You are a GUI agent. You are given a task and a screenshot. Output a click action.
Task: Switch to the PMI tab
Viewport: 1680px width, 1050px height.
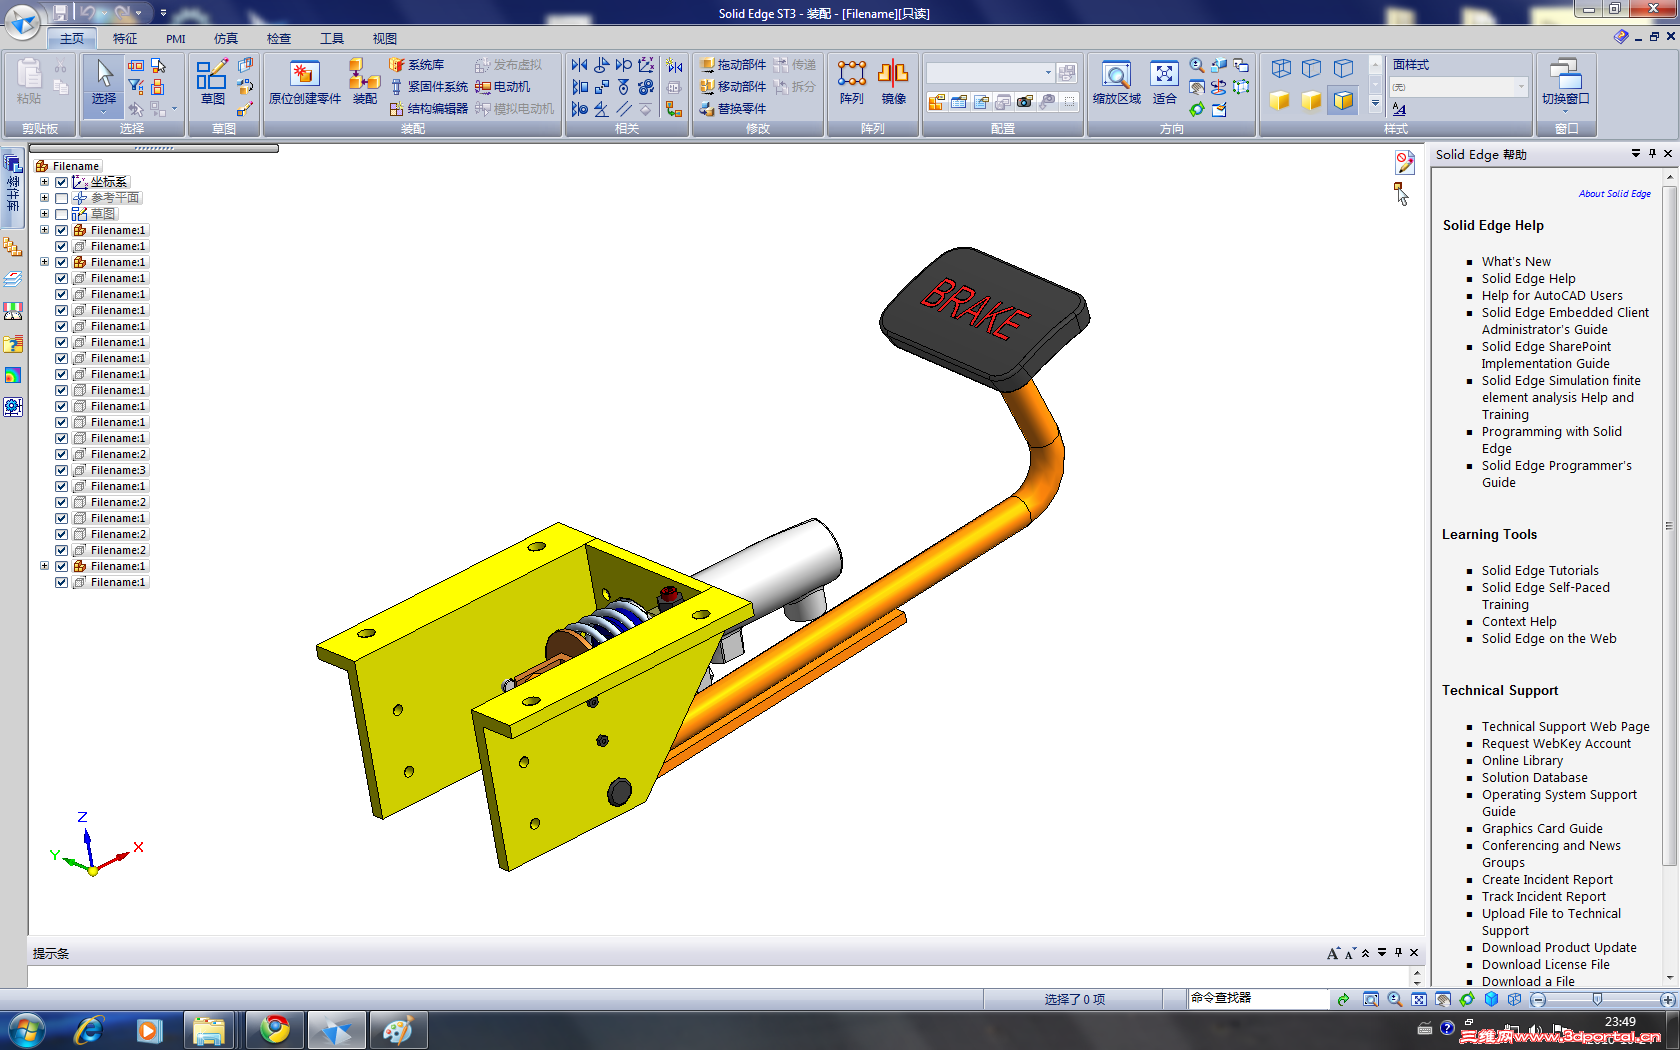coord(176,39)
